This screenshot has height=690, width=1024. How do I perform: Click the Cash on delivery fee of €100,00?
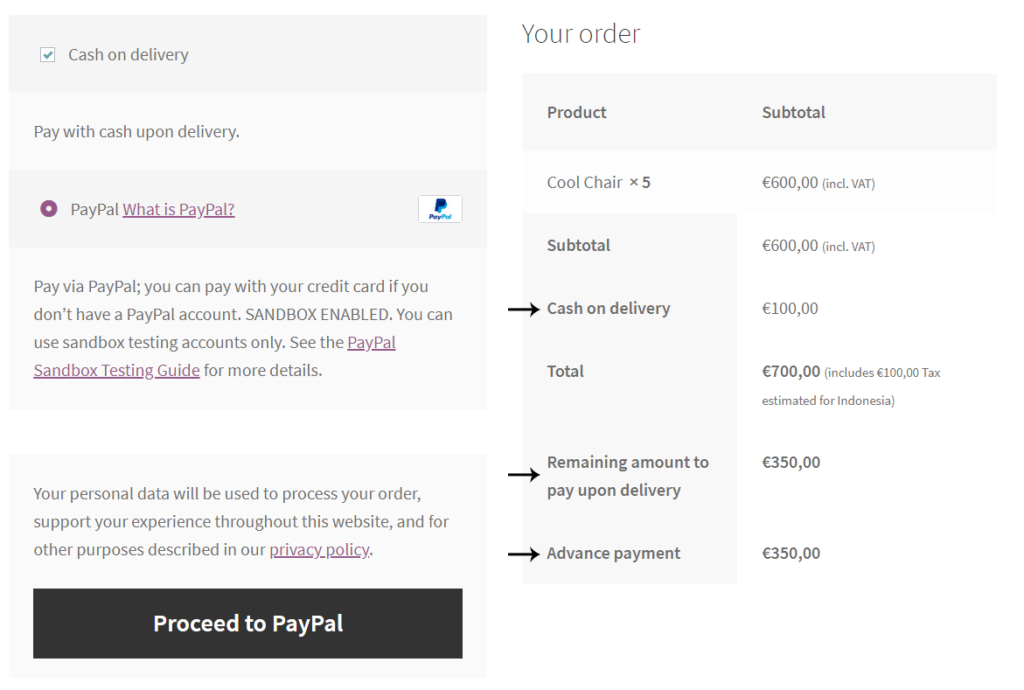pos(789,308)
